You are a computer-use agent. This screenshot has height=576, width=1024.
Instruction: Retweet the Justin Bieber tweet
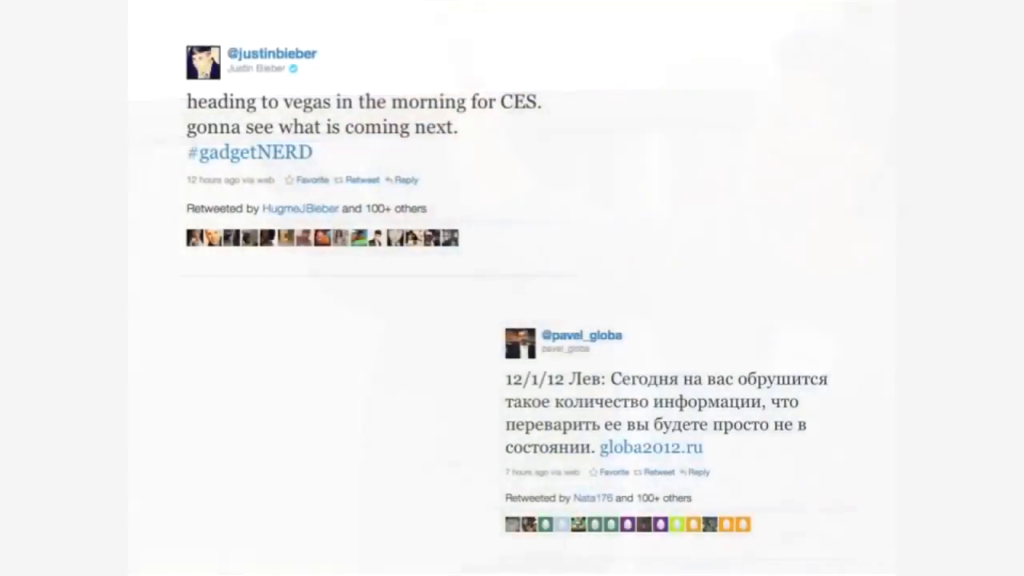click(x=357, y=180)
